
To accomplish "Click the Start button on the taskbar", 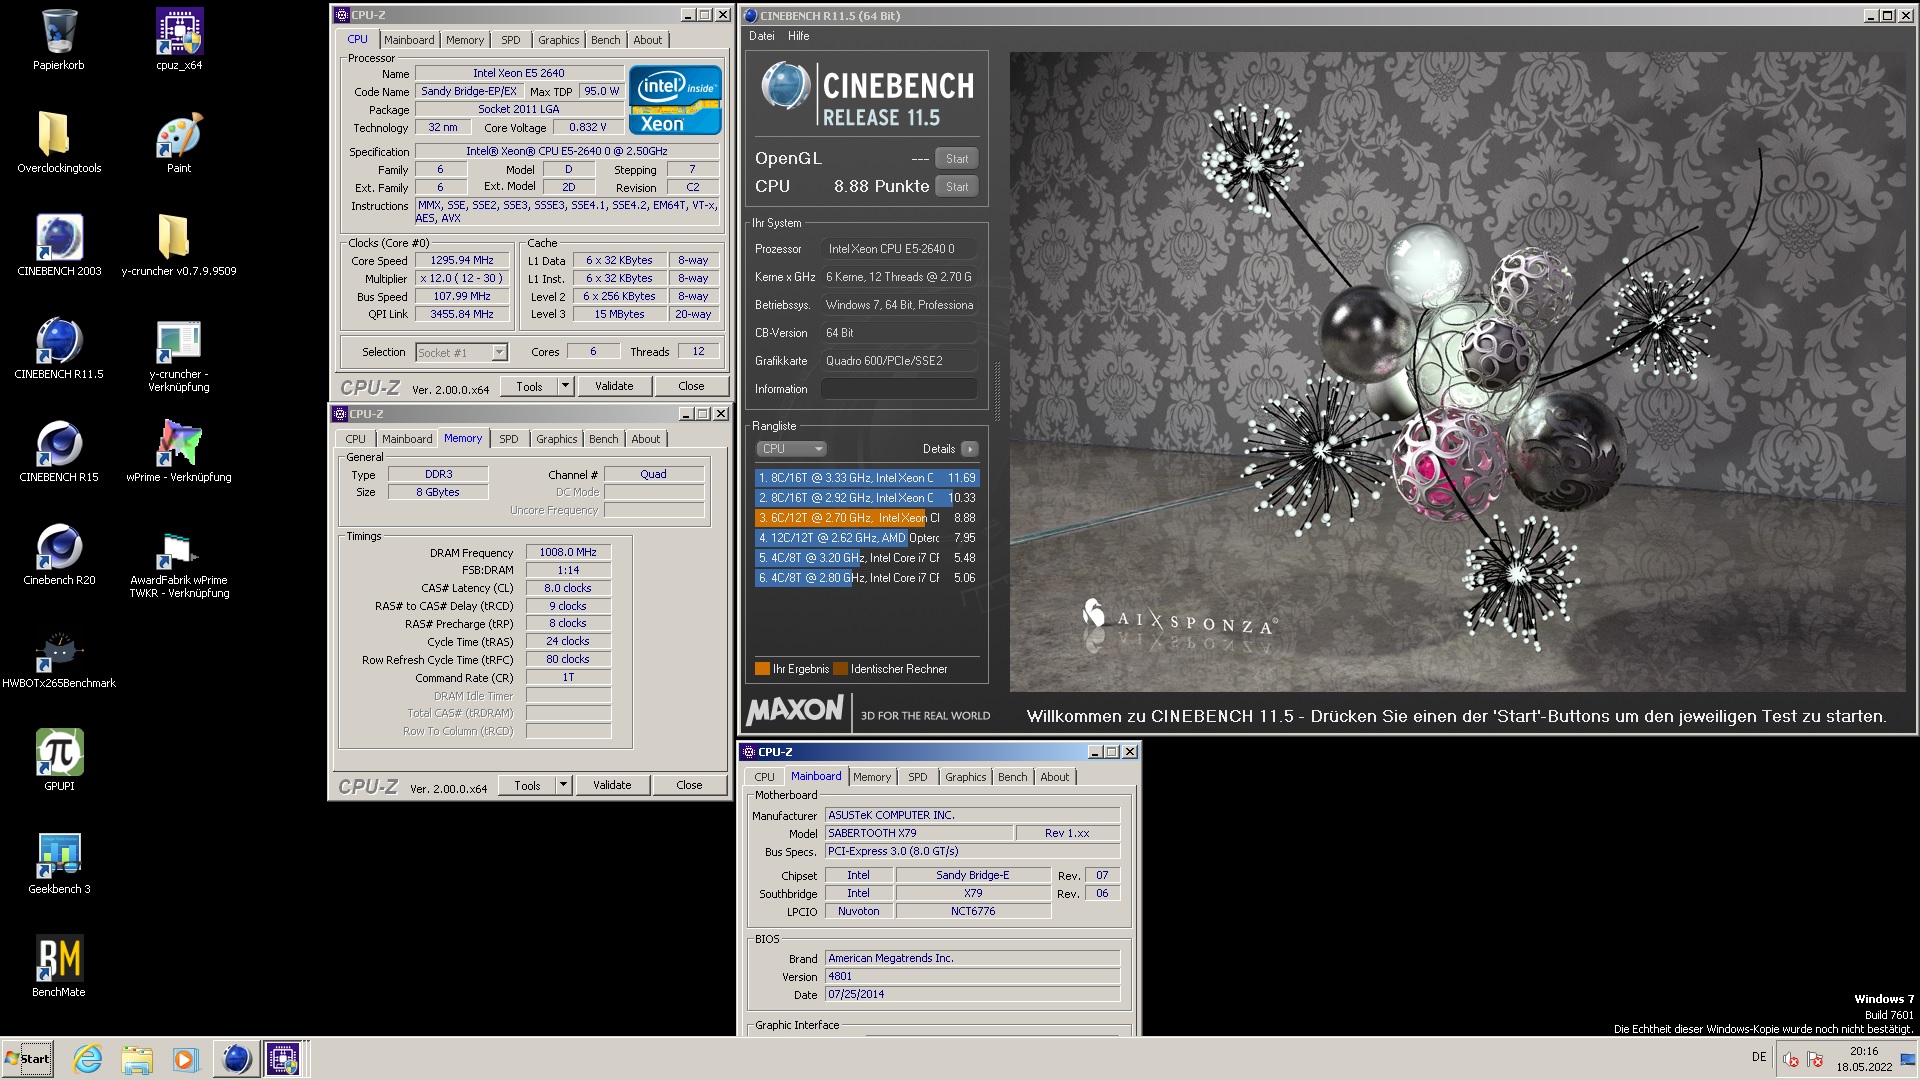I will point(28,1059).
